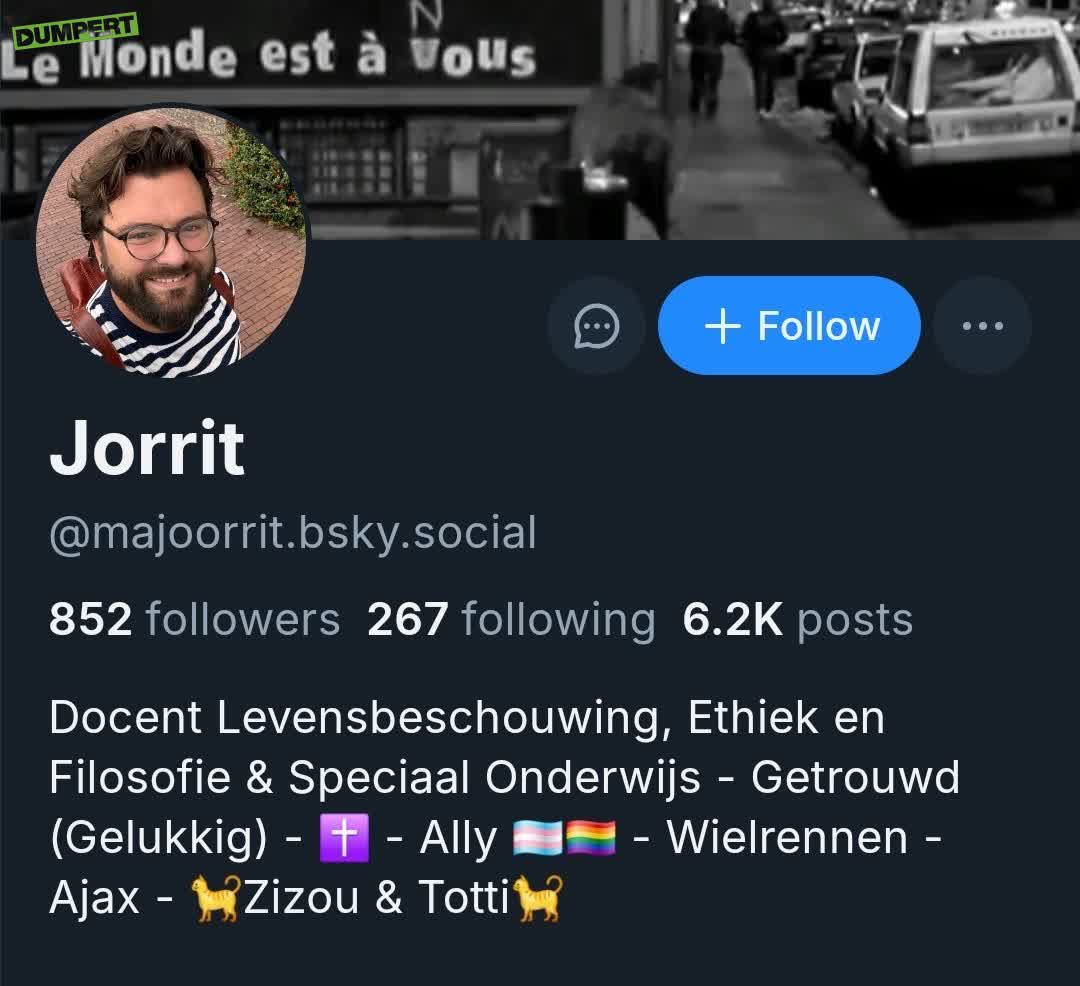Click the cat emoji after Totti
This screenshot has height=986, width=1080.
pyautogui.click(x=539, y=898)
